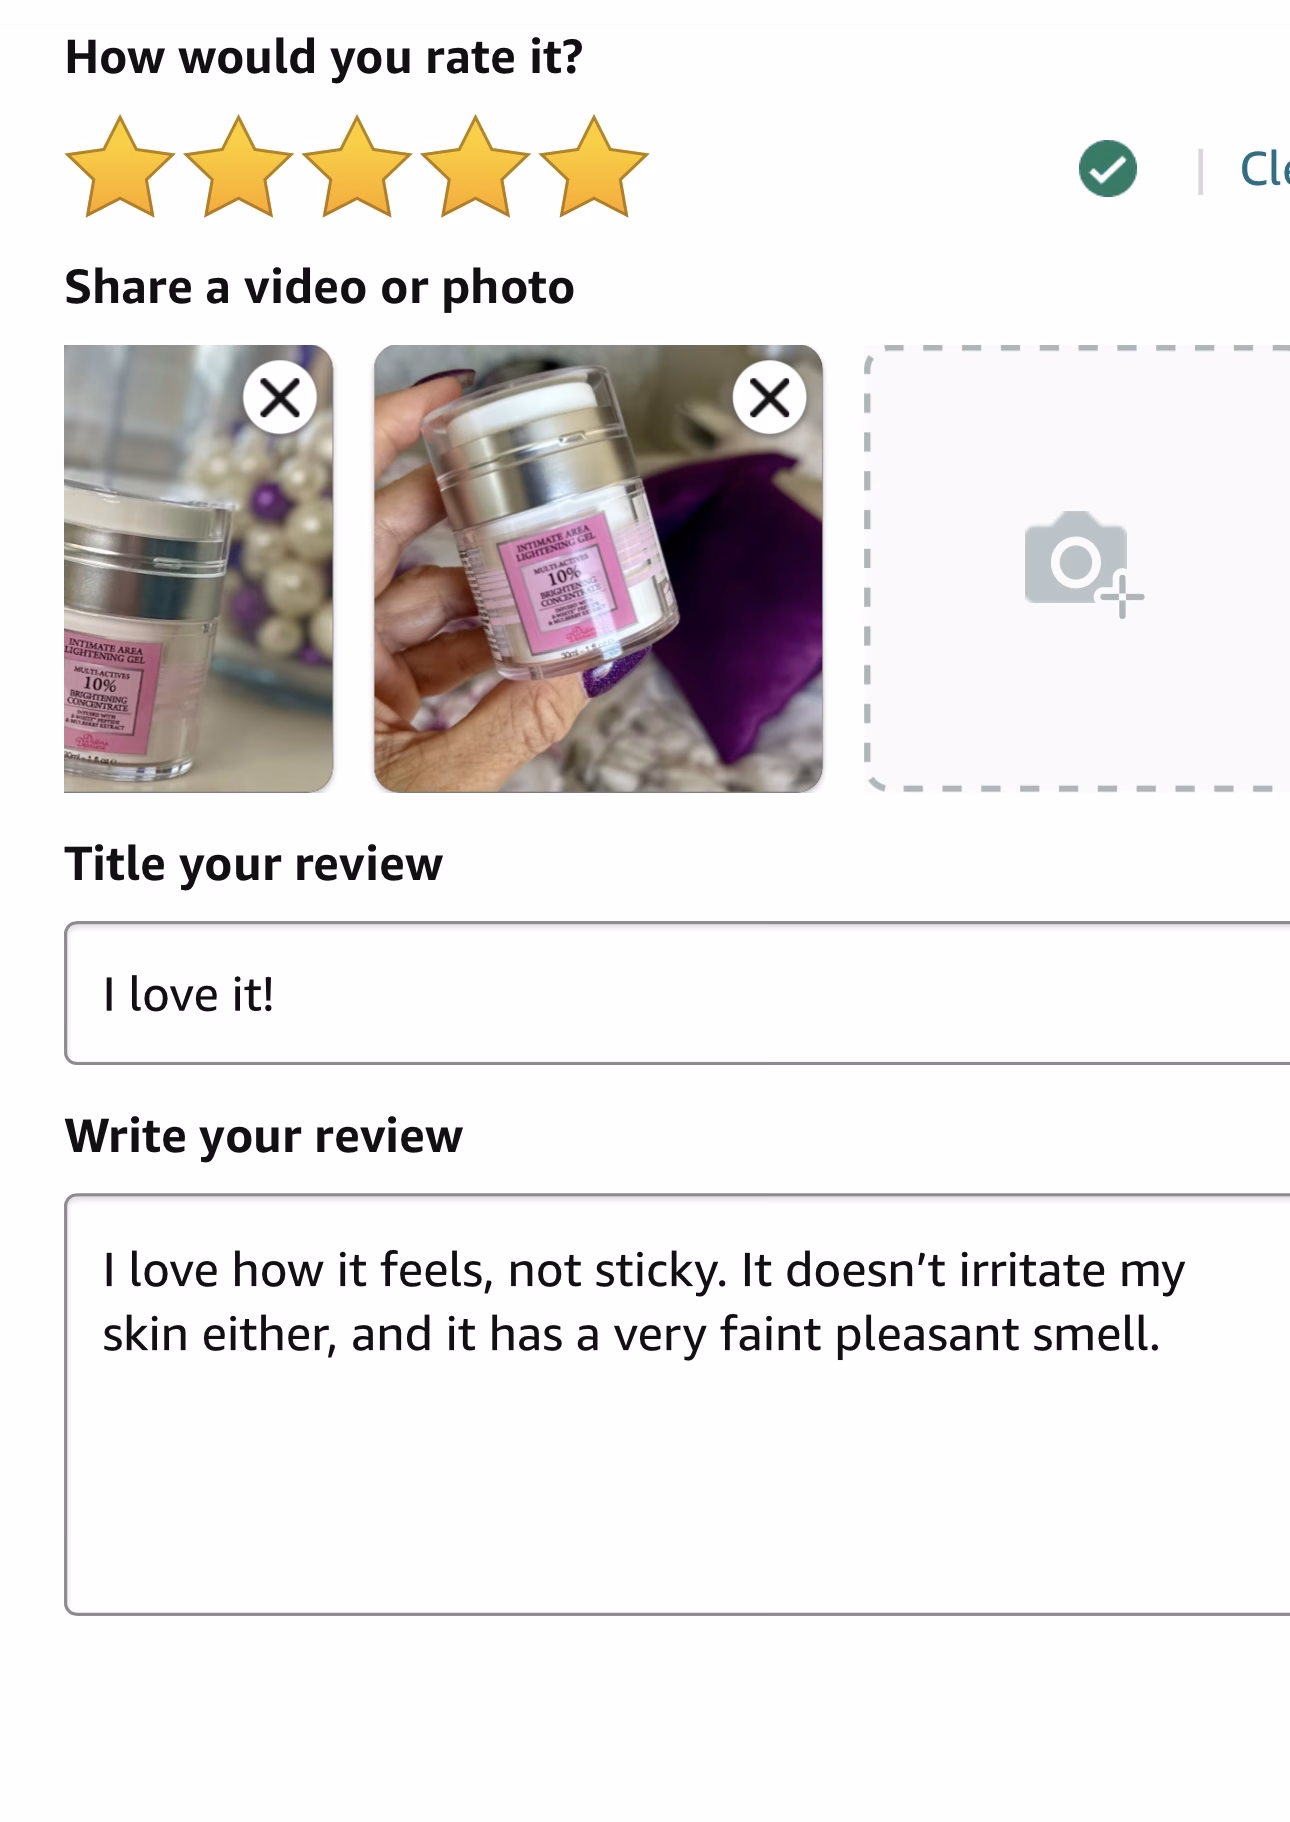Screen dimensions: 1290x1822
Task: Remove the second uploaded hand-held jar photo
Action: [769, 398]
